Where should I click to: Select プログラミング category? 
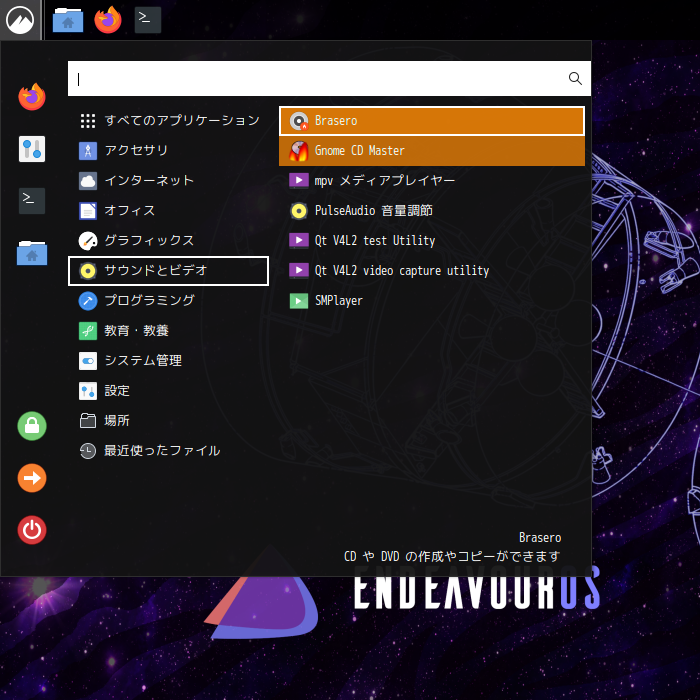168,300
